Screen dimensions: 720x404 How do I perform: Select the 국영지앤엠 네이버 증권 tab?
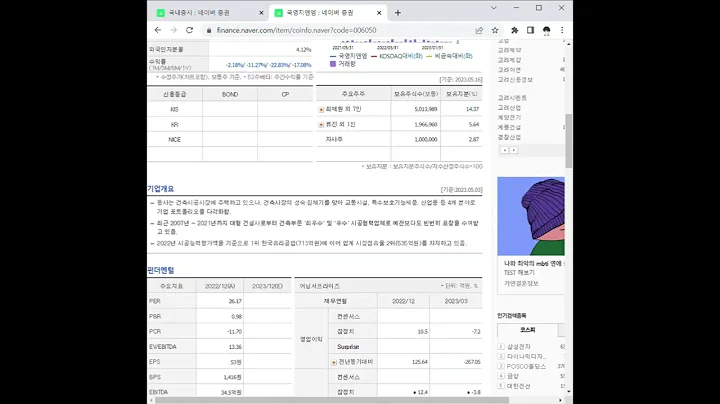click(328, 13)
